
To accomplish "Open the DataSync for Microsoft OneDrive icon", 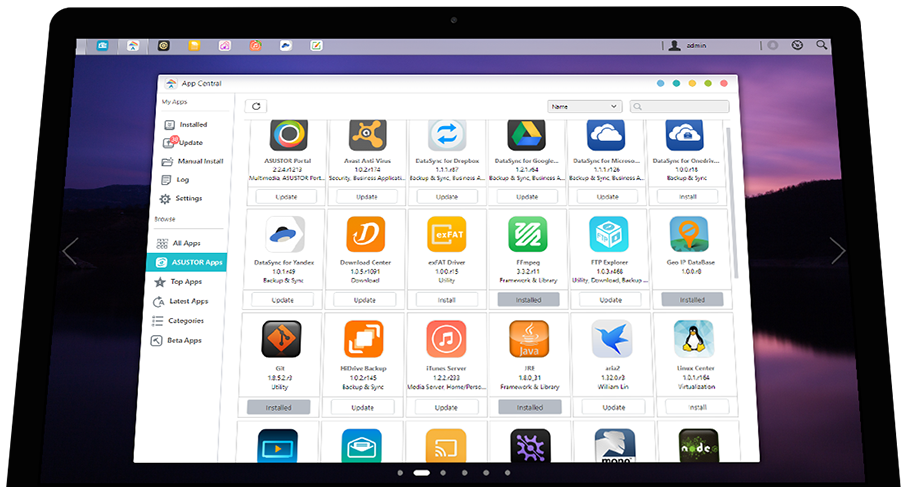I will click(x=605, y=135).
